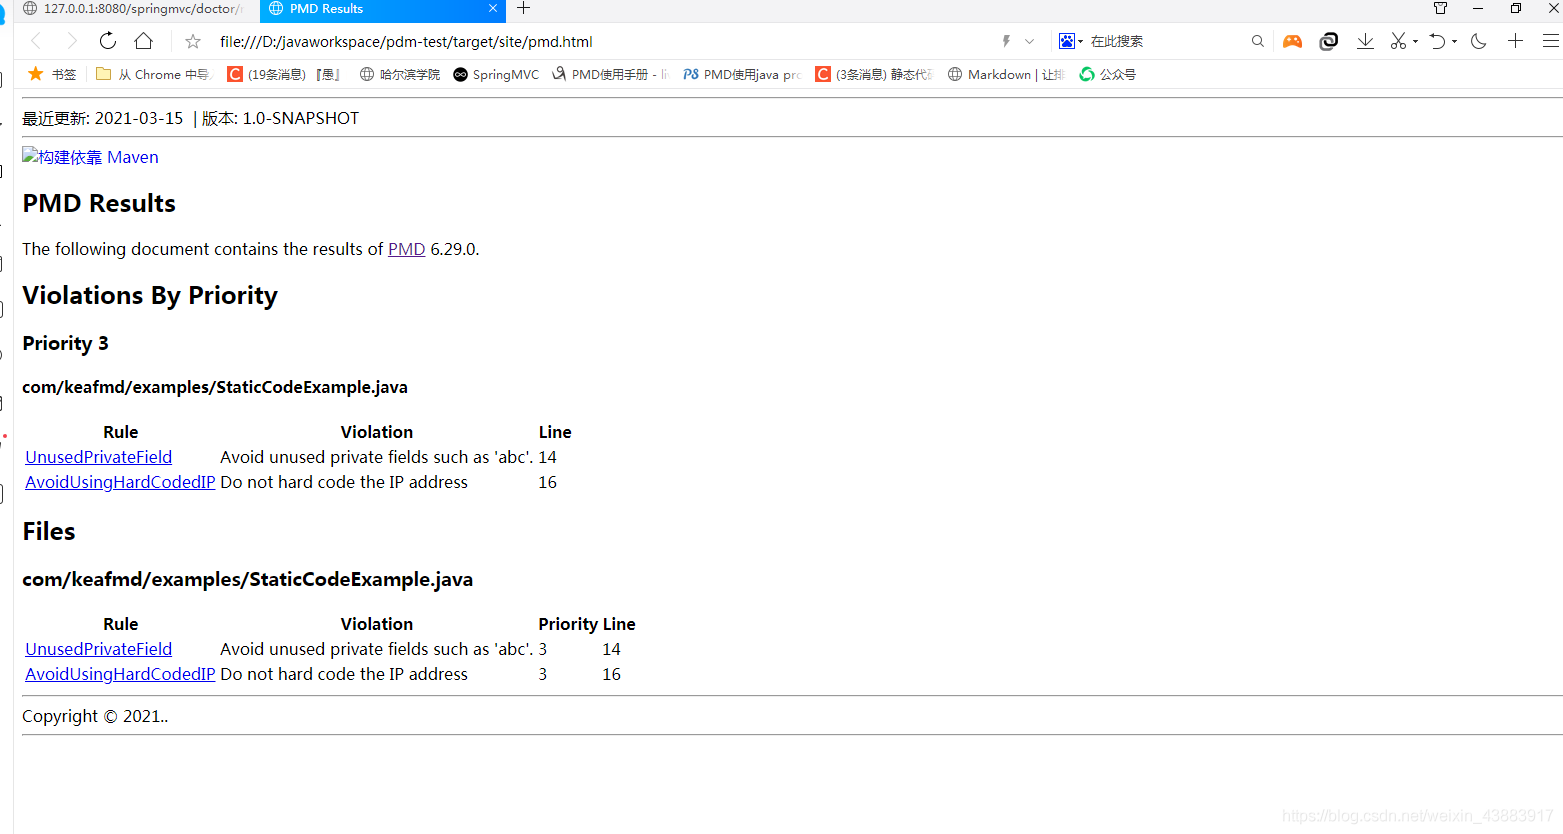The width and height of the screenshot is (1563, 834).
Task: Open the Baidu search engine selector
Action: point(1070,41)
